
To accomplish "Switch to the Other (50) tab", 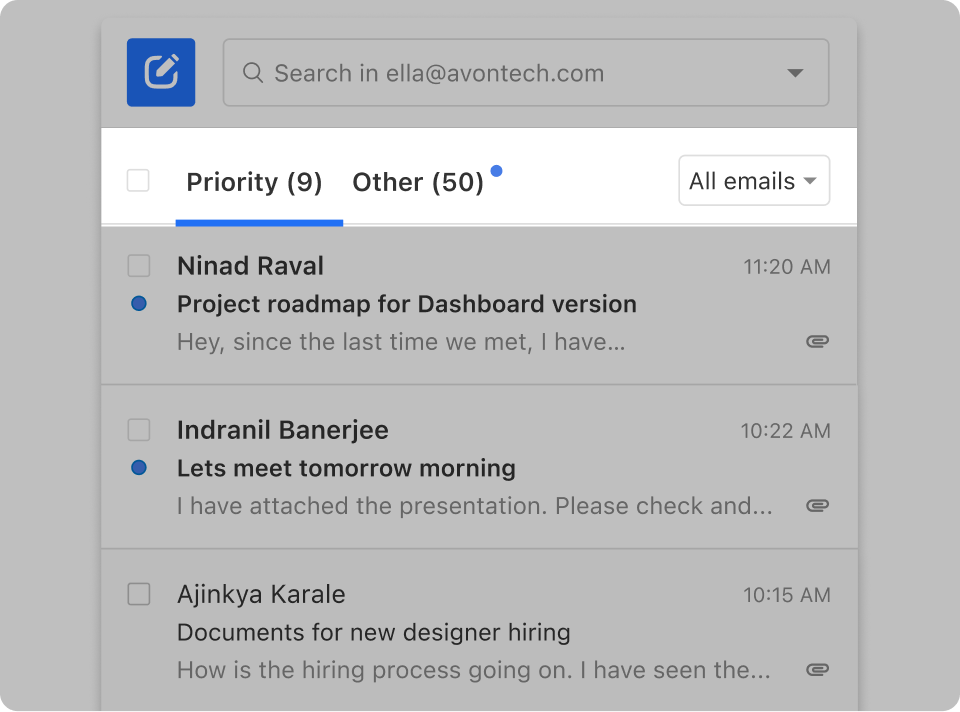I will click(x=419, y=182).
